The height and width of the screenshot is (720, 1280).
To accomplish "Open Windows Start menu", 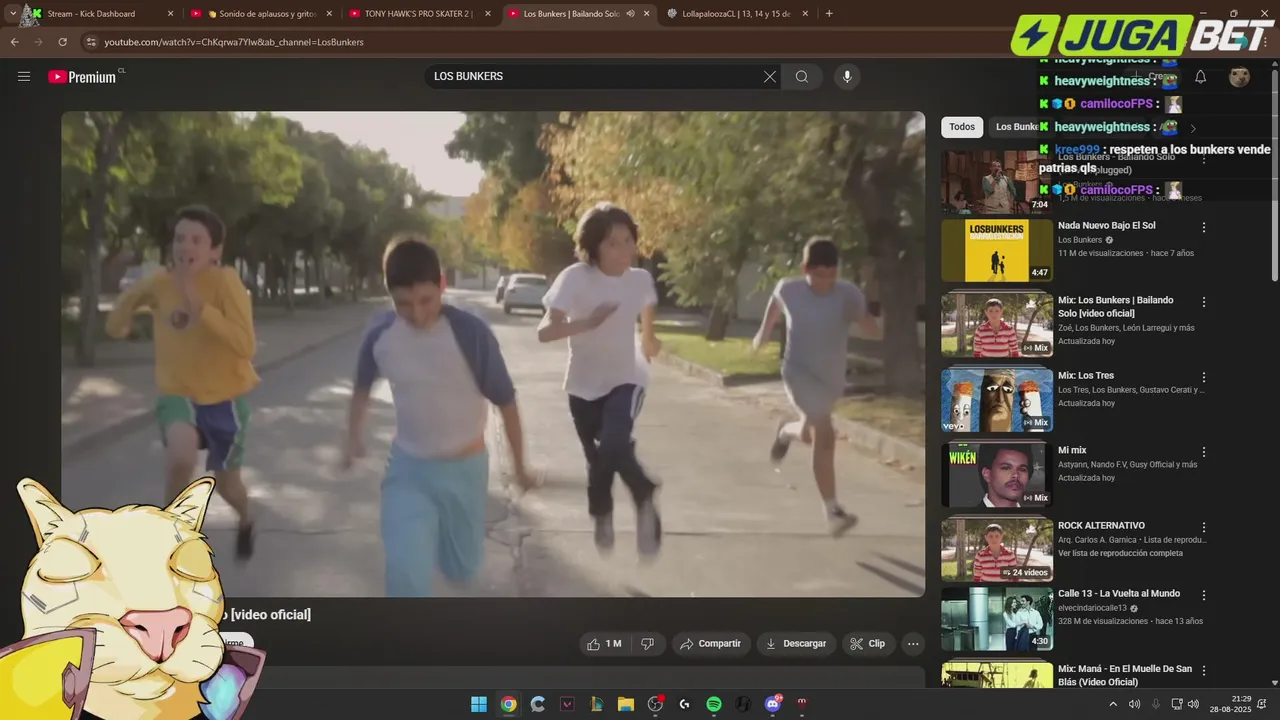I will pos(479,704).
